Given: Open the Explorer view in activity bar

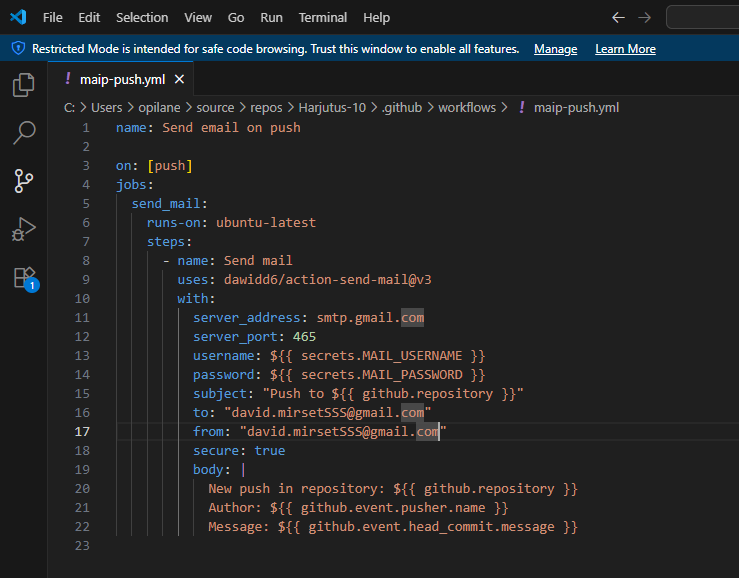Looking at the screenshot, I should (24, 86).
